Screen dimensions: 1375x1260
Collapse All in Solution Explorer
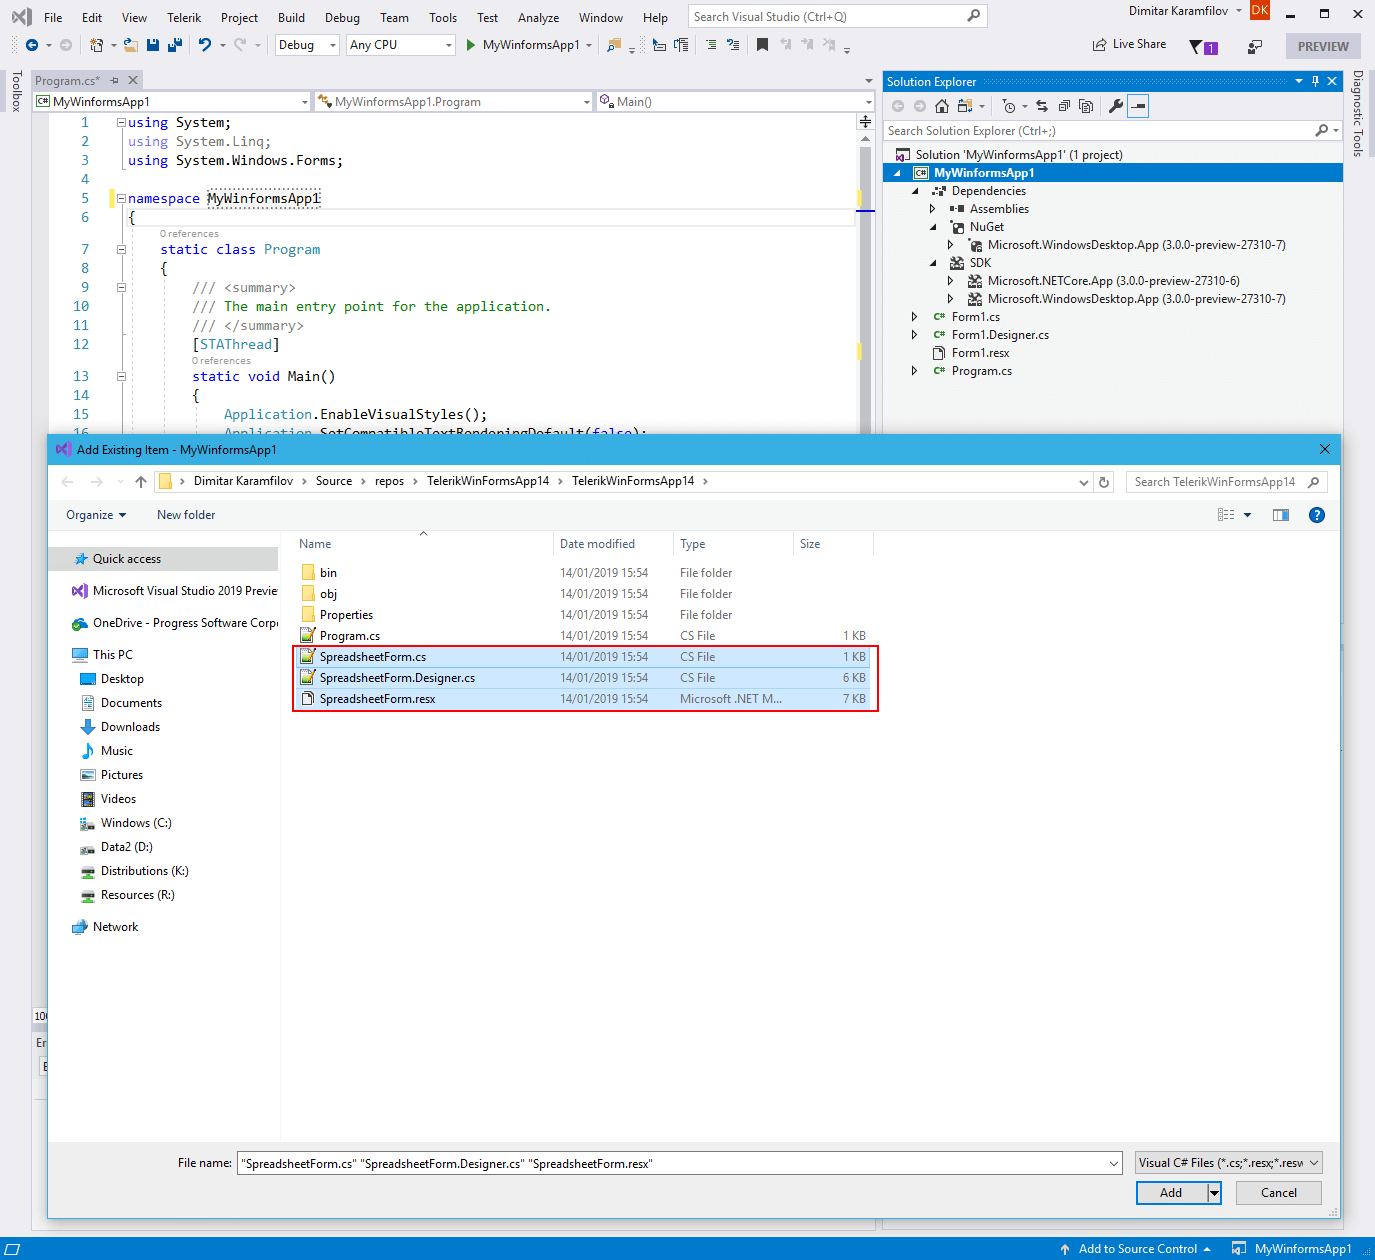point(1064,106)
